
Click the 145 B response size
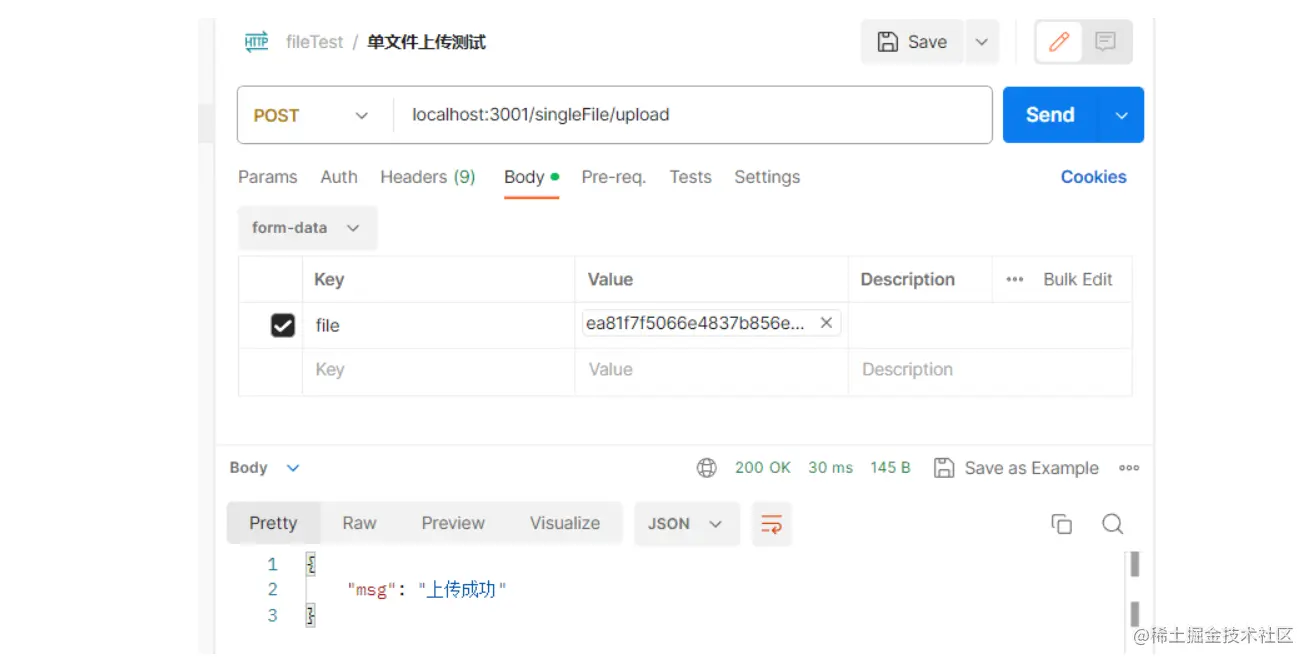[890, 468]
